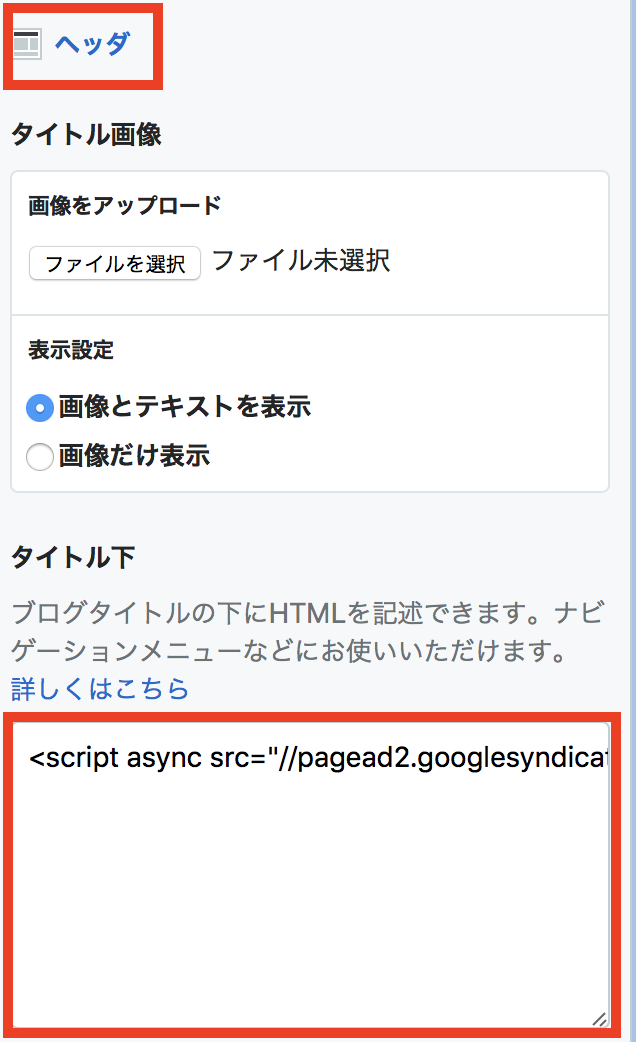Select the 画像とテキストを表示 radio button
The width and height of the screenshot is (636, 1042).
40,407
